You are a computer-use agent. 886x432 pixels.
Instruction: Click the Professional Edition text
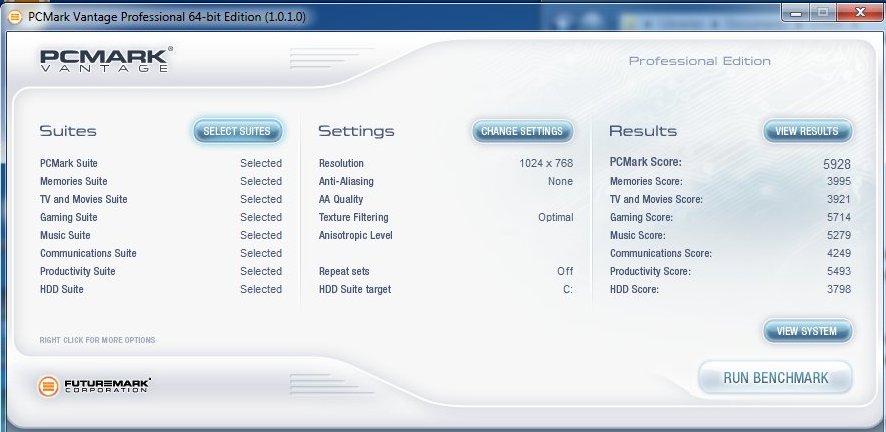tap(700, 61)
